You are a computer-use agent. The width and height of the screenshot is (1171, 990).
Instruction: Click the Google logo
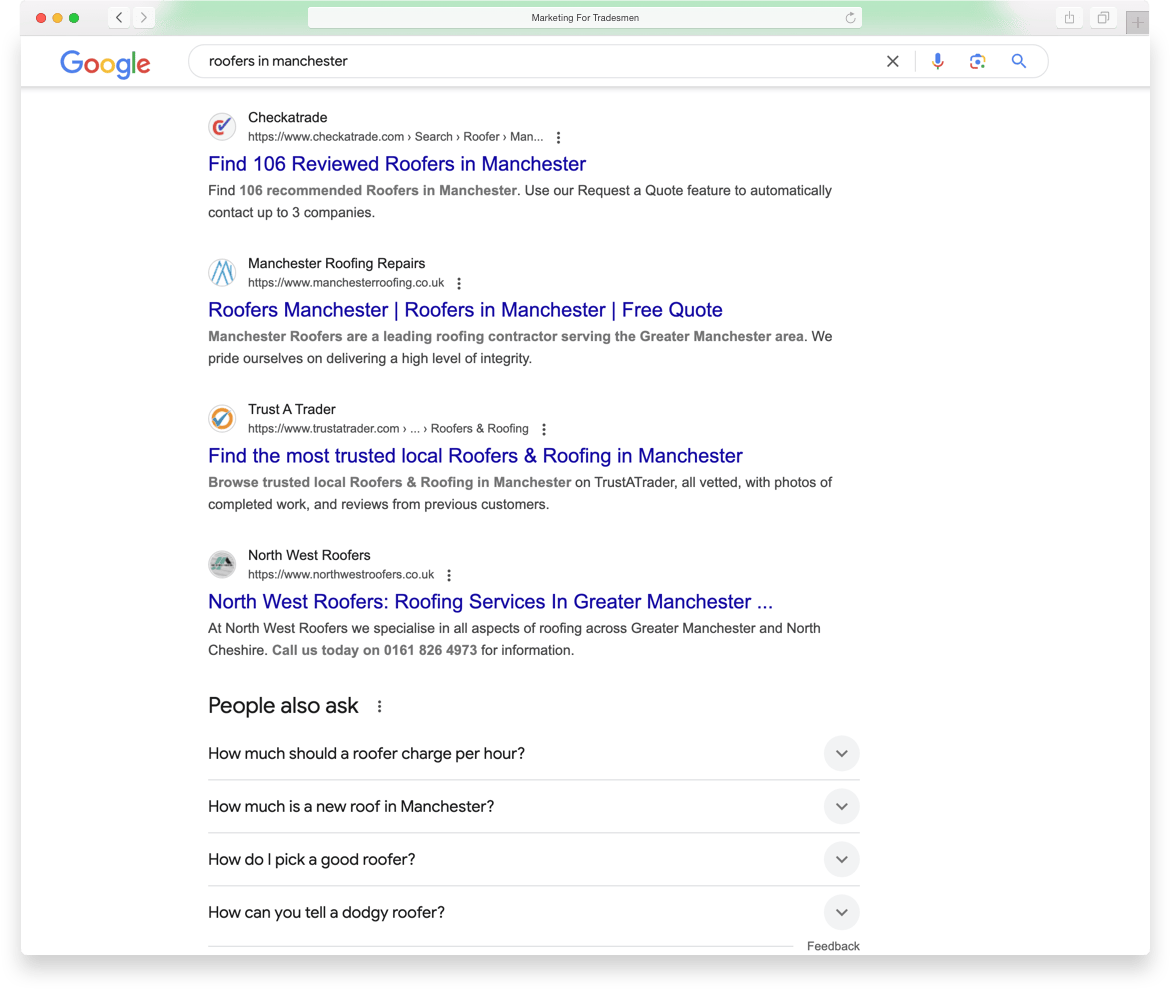click(x=105, y=63)
